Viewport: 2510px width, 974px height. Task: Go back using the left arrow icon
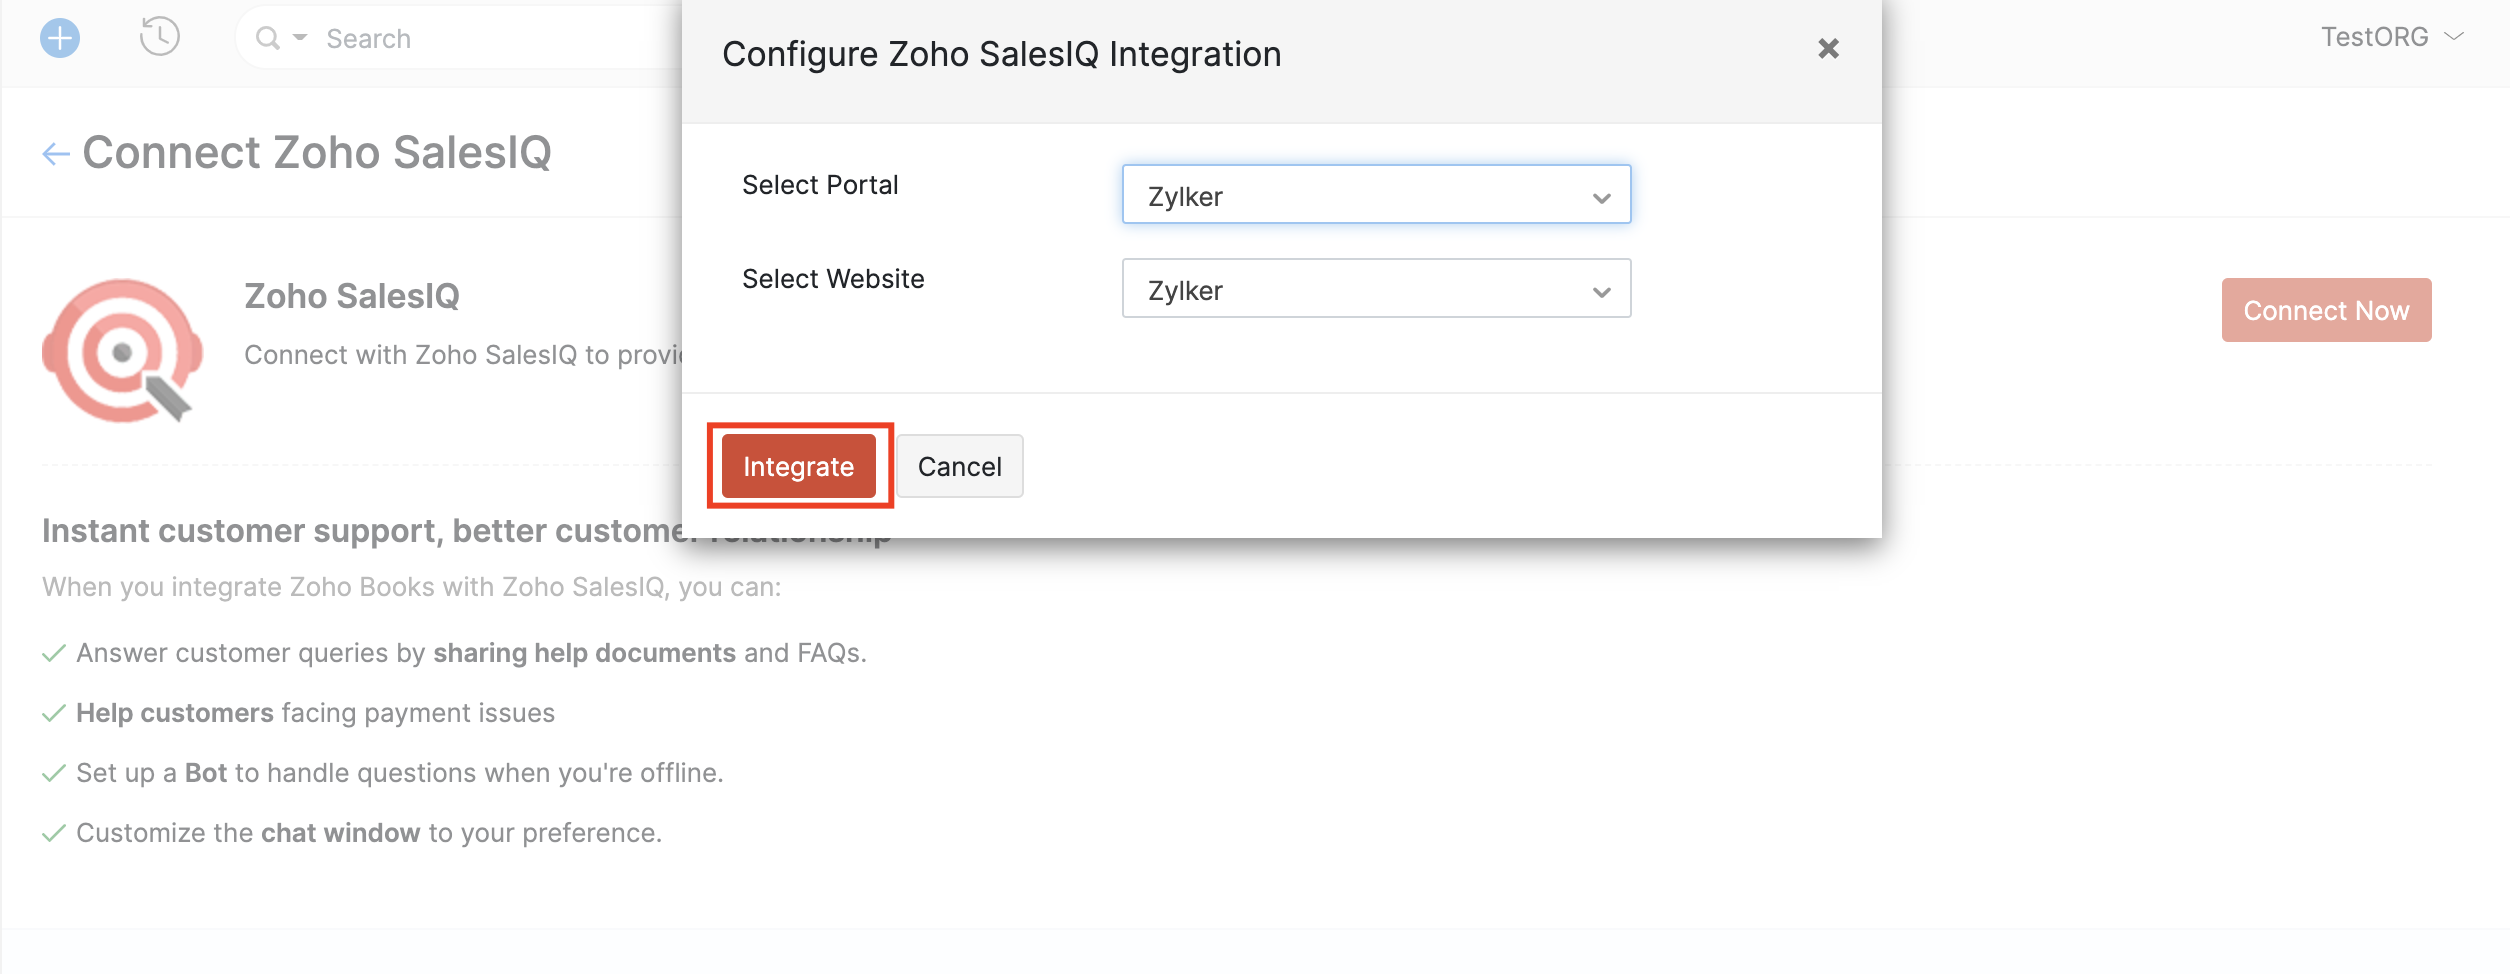(56, 153)
